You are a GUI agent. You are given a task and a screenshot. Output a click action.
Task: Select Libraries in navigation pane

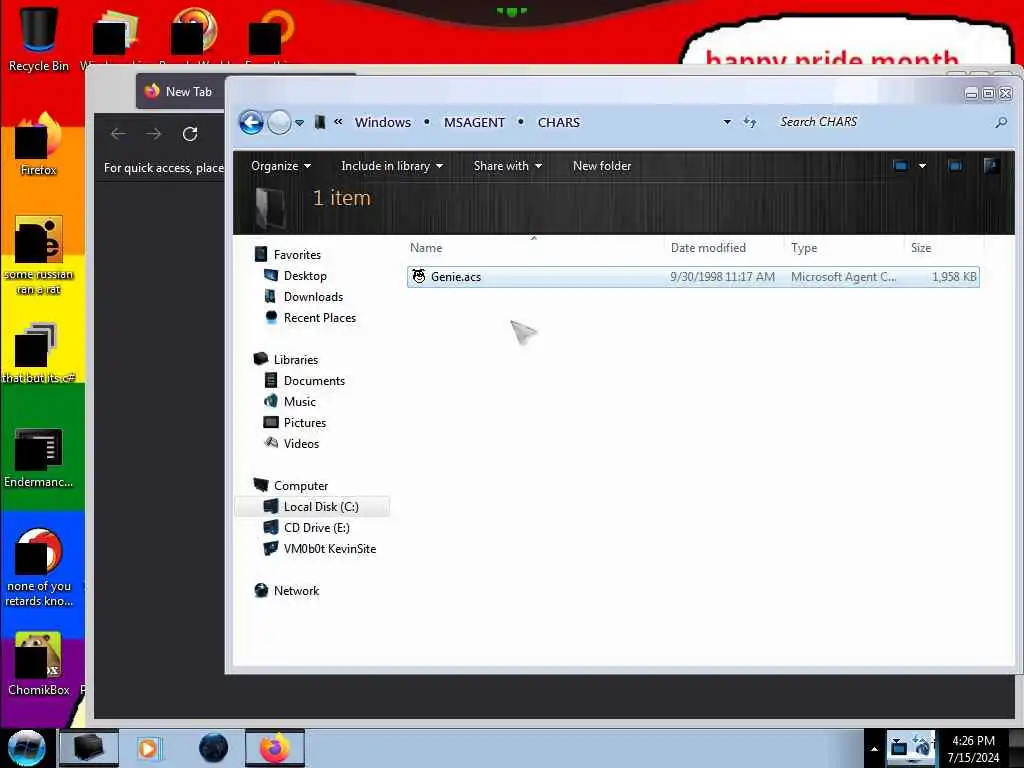296,360
